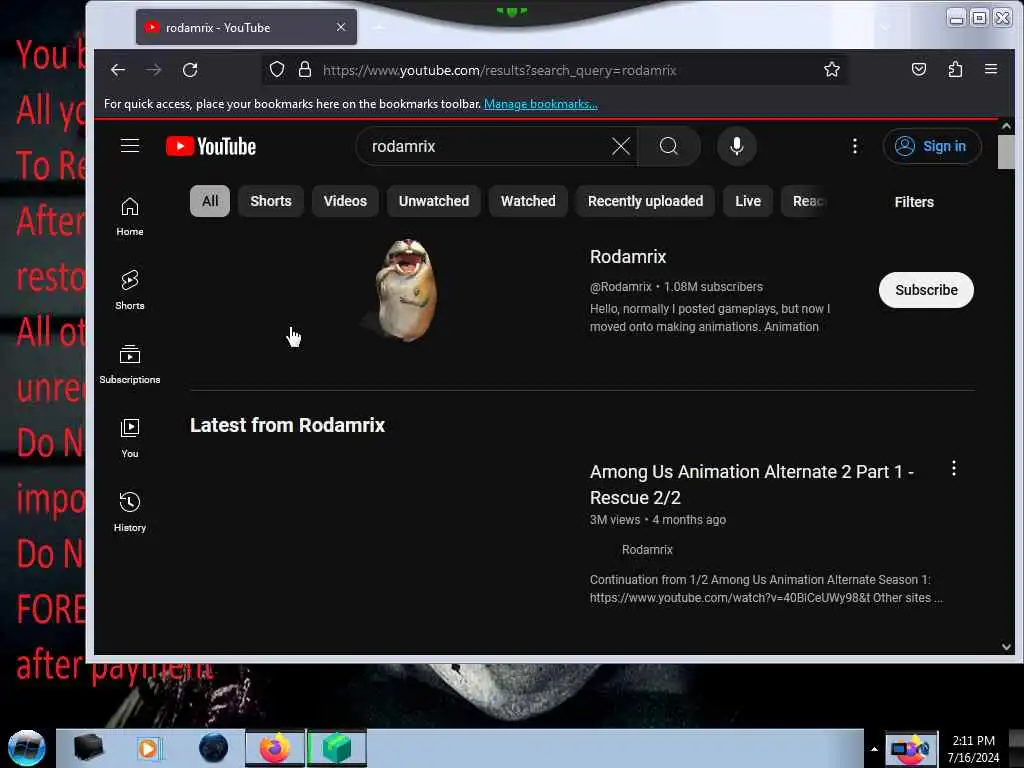Open History in the sidebar

click(x=130, y=512)
